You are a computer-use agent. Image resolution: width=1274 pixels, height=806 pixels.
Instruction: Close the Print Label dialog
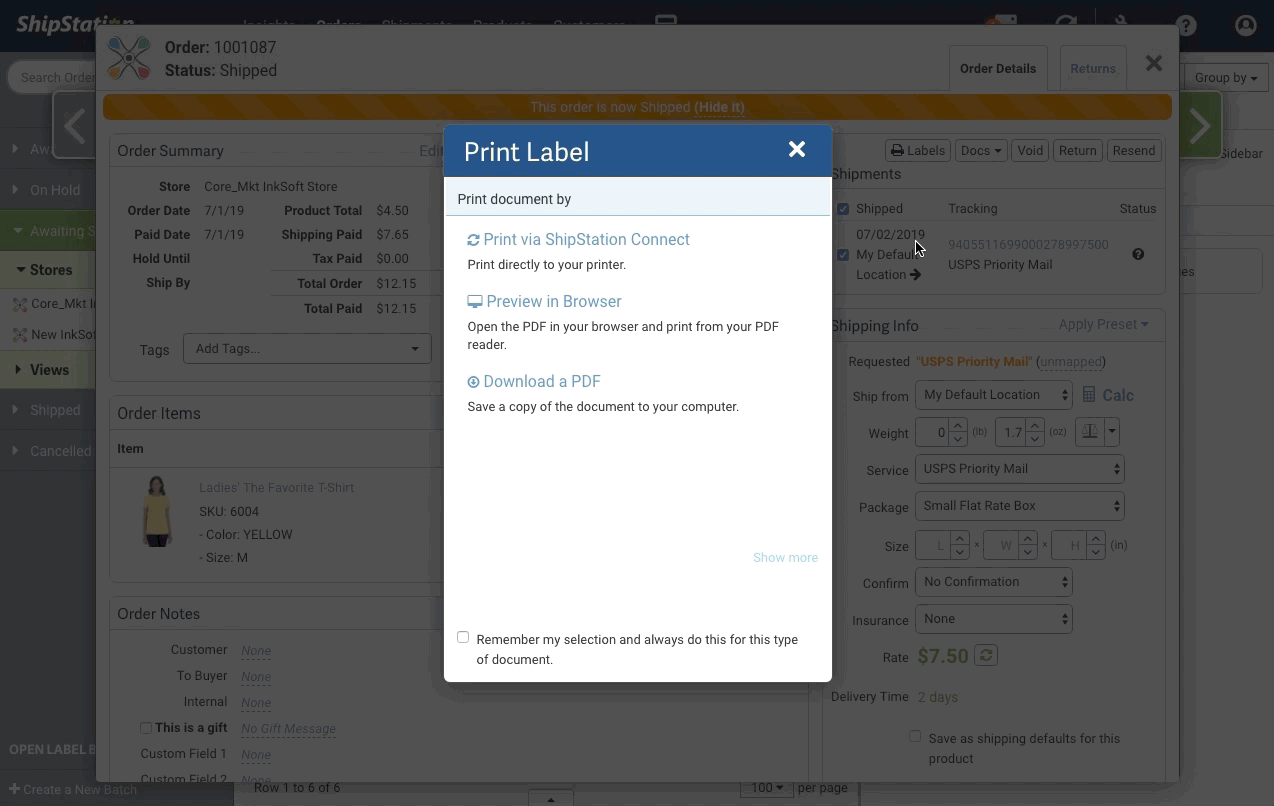coord(796,149)
